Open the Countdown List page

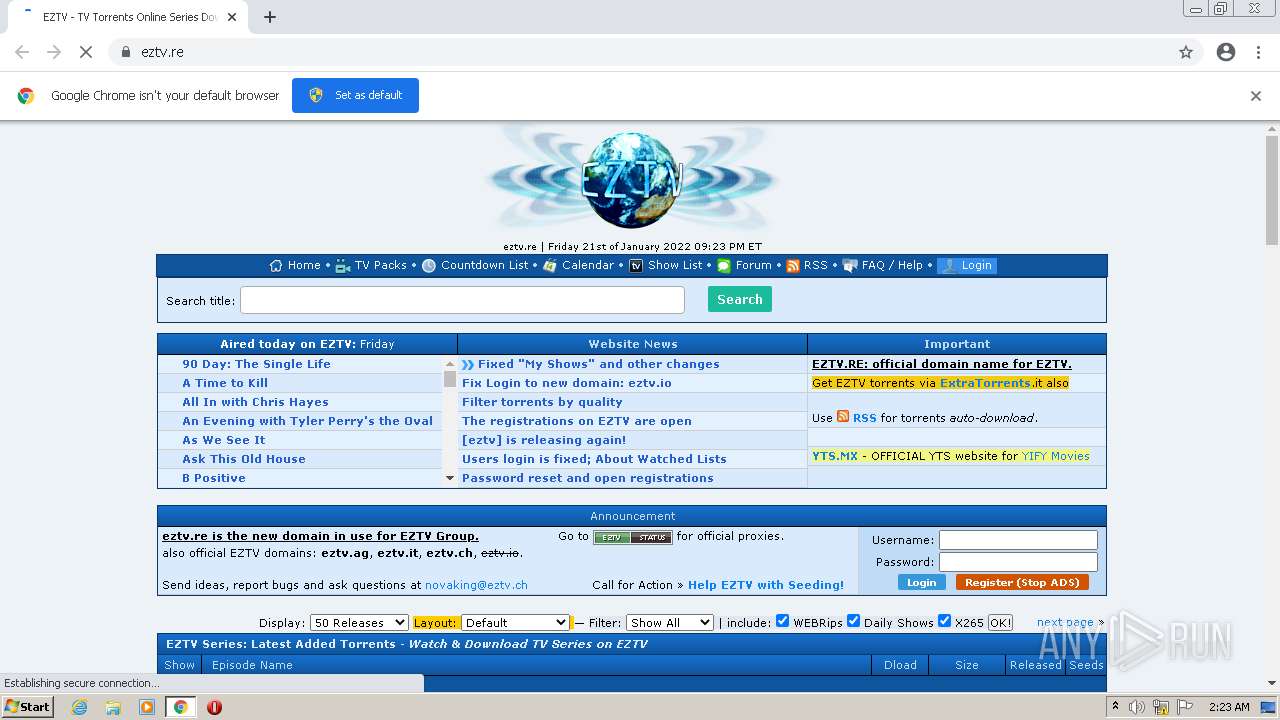(x=484, y=266)
